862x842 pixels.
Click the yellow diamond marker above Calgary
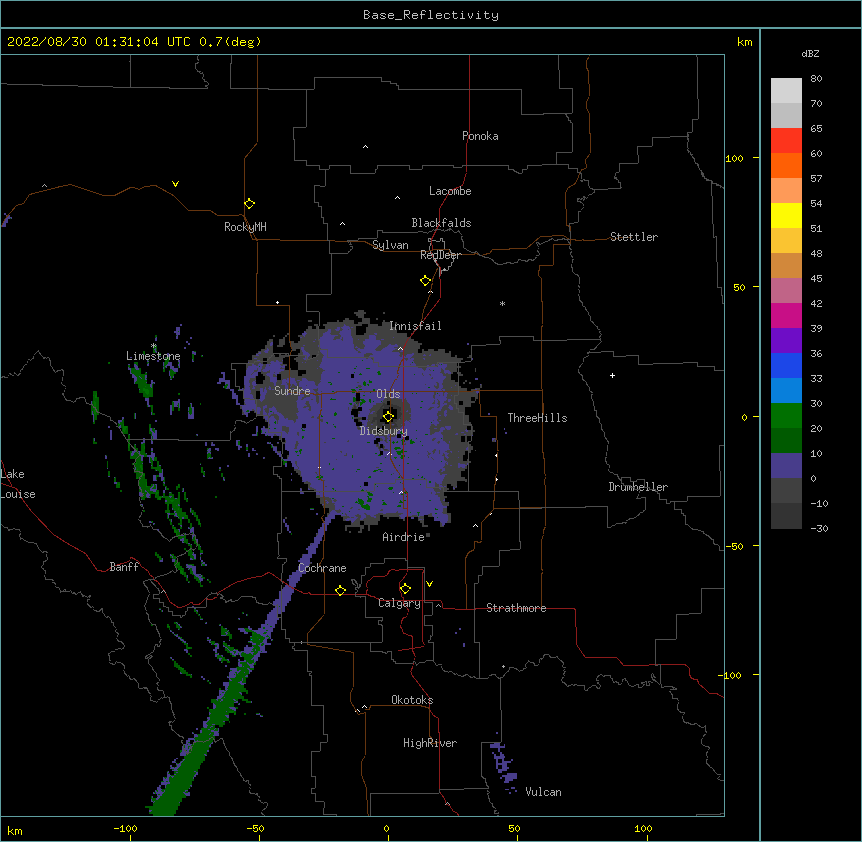(405, 589)
